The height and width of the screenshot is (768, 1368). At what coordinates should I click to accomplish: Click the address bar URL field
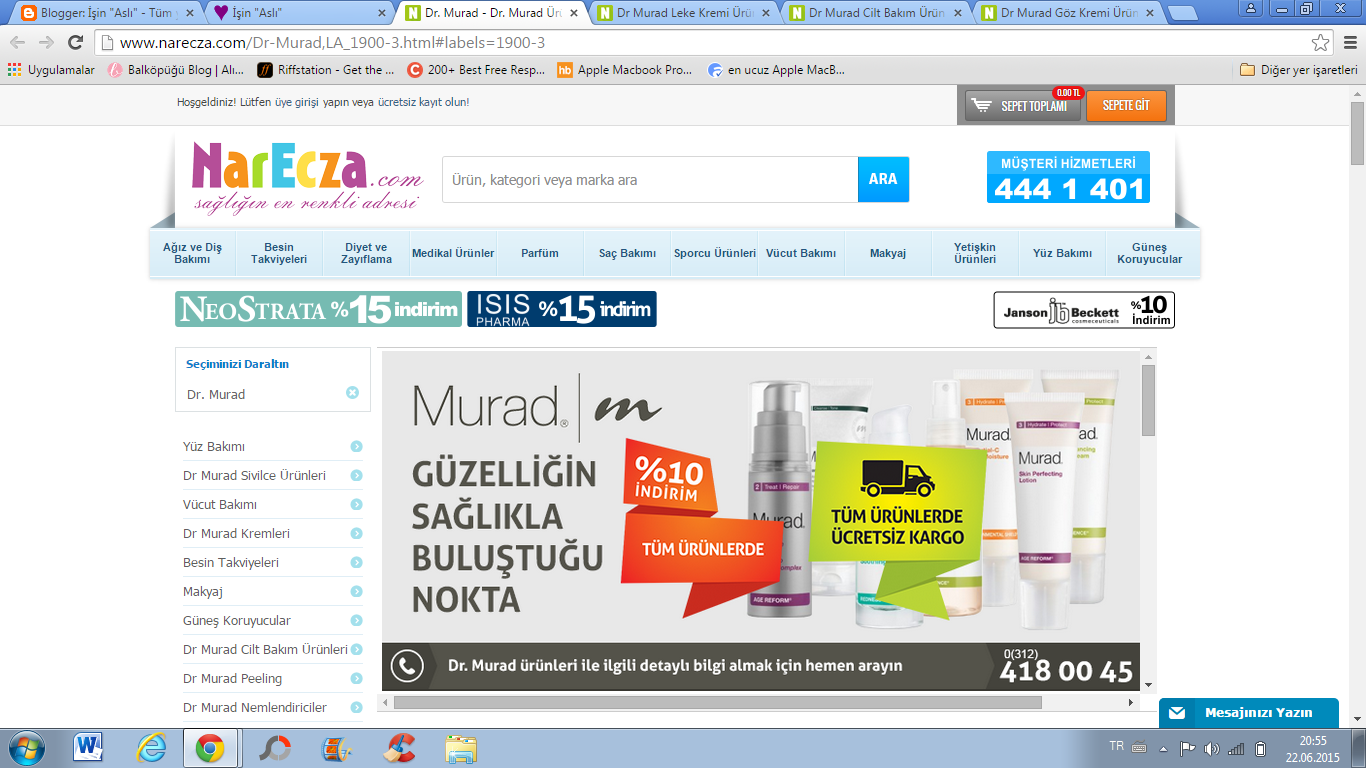(700, 43)
